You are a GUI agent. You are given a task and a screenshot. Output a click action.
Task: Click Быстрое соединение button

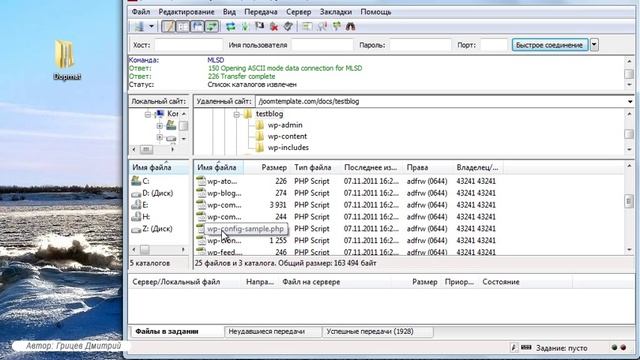549,45
